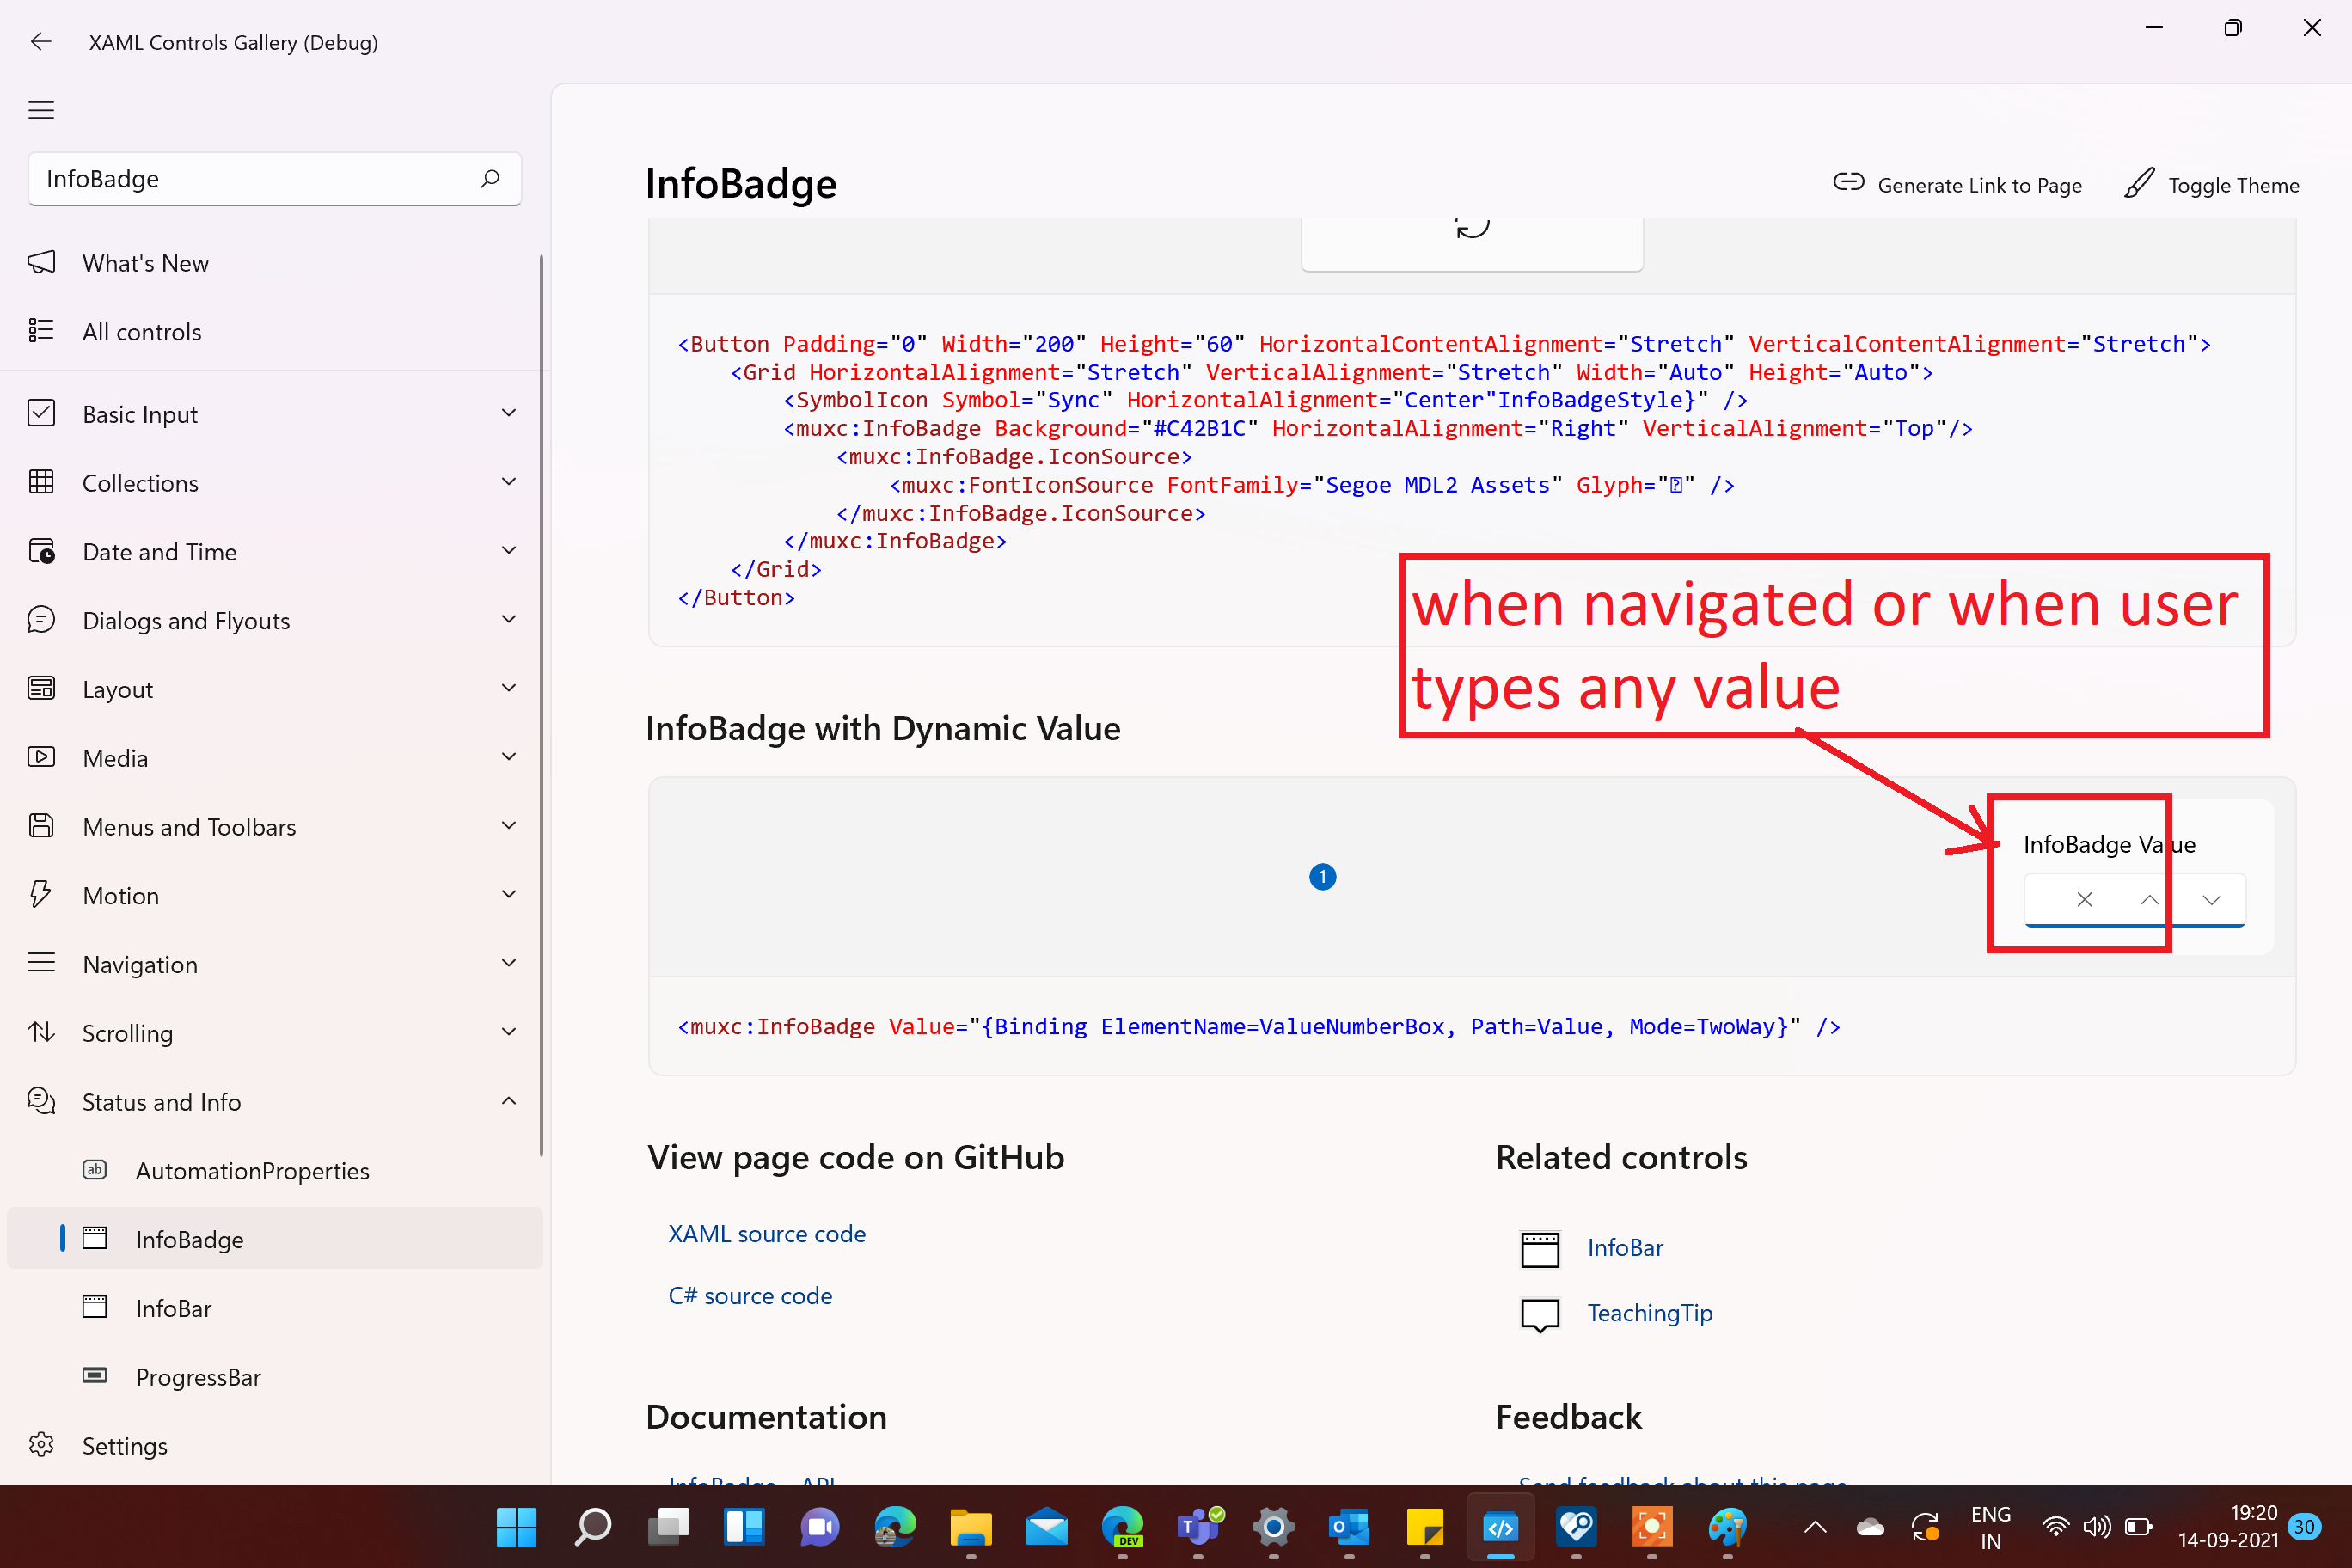
Task: Open the hamburger navigation menu
Action: [41, 110]
